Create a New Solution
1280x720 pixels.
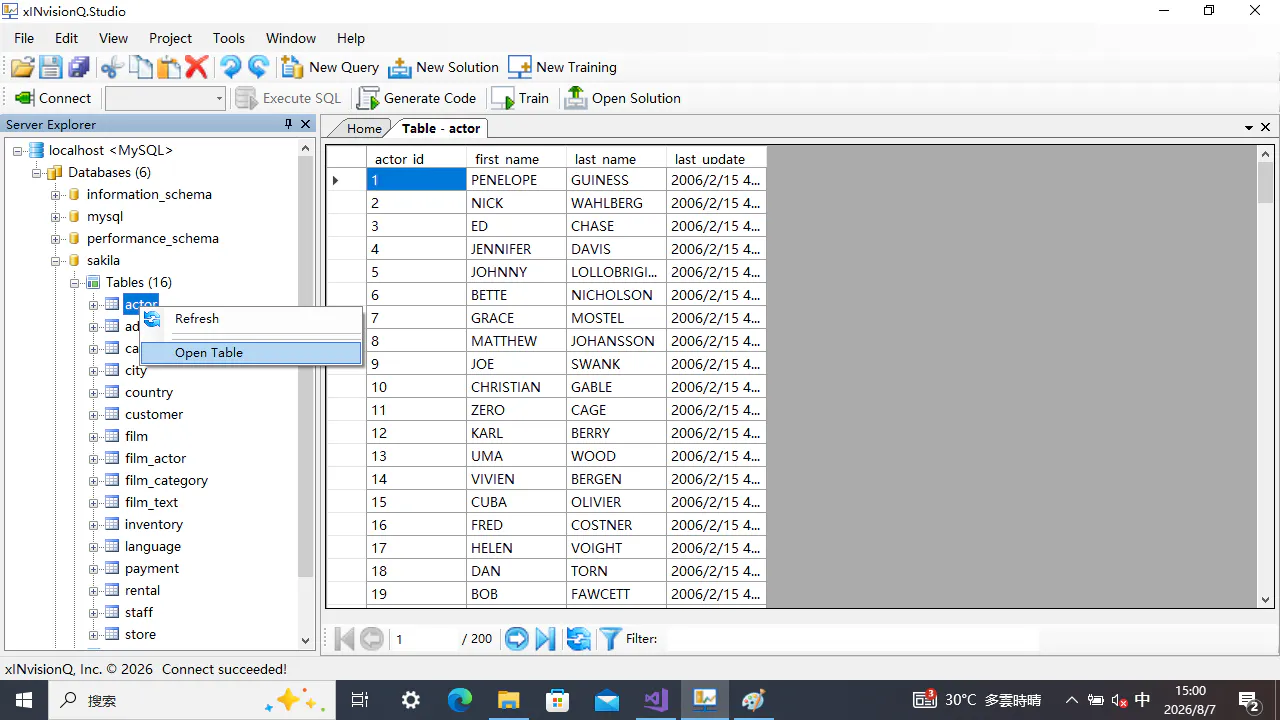(443, 67)
